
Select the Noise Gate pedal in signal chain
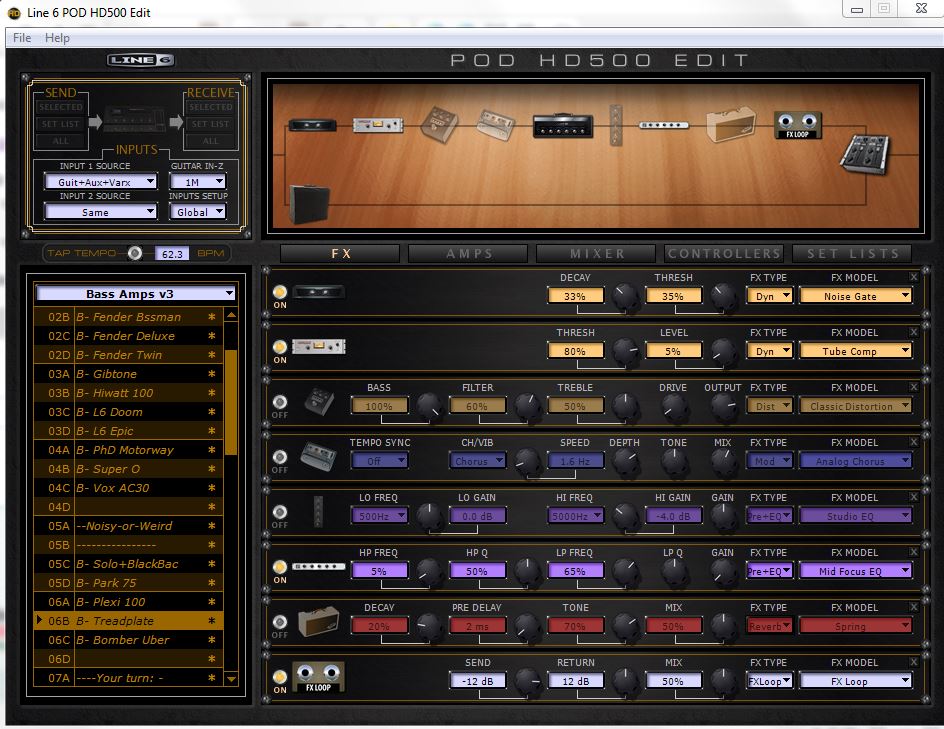point(312,125)
